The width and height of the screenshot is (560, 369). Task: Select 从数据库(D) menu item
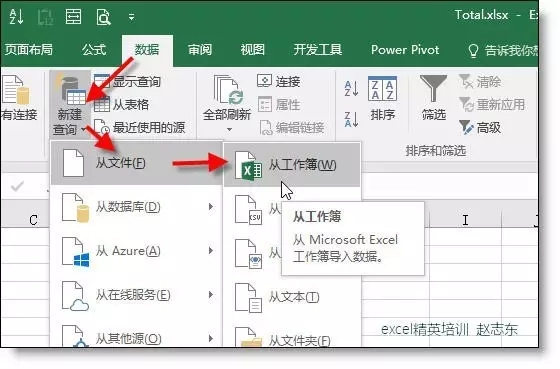[136, 207]
